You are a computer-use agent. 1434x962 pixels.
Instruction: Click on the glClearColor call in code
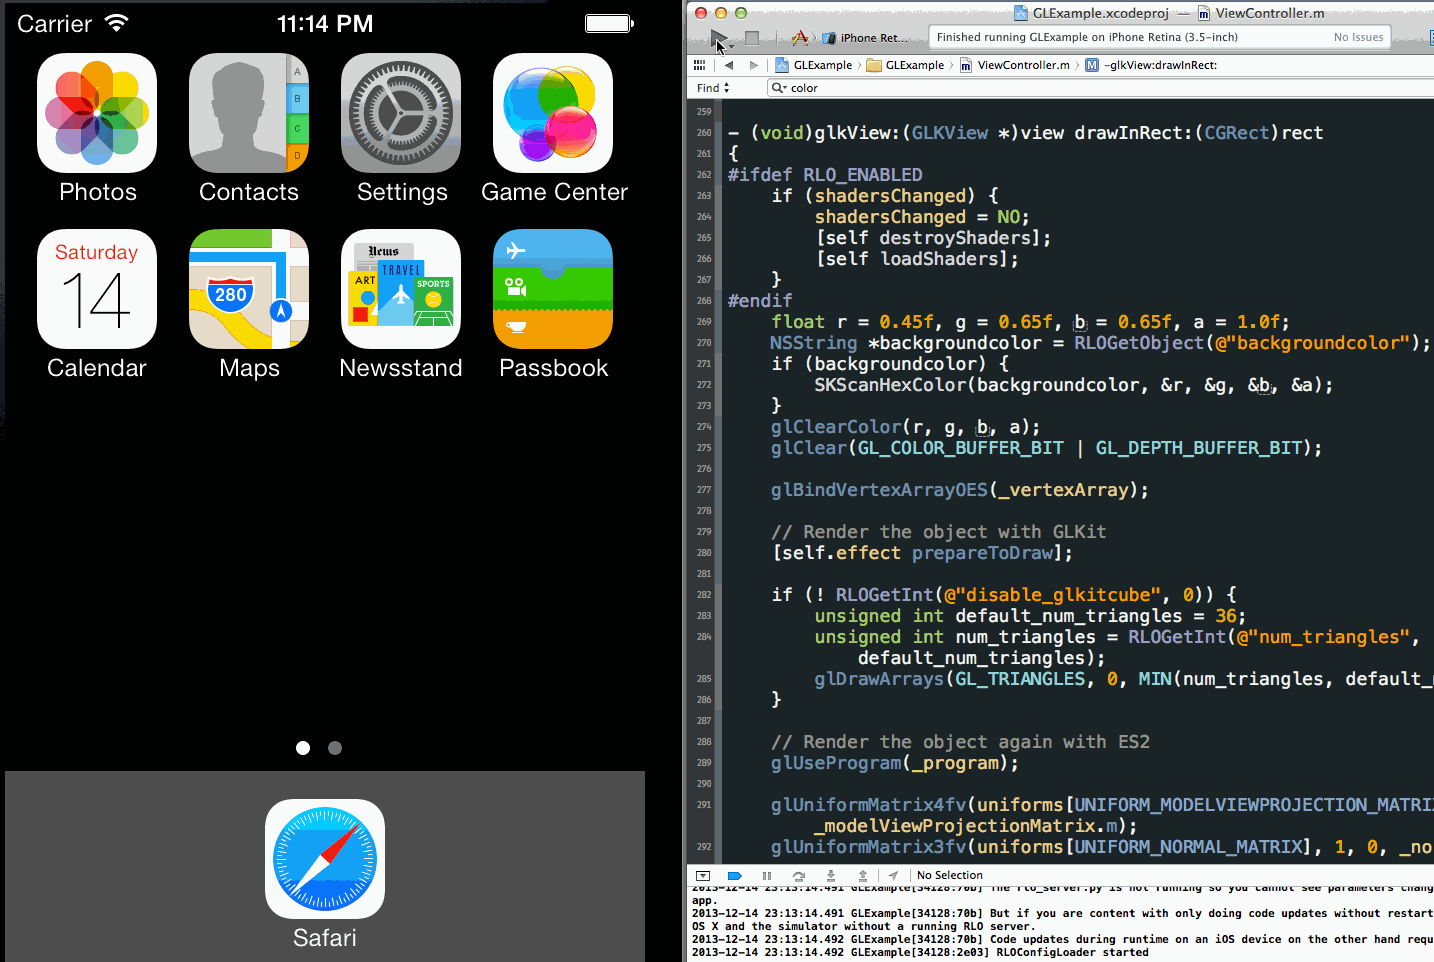906,427
